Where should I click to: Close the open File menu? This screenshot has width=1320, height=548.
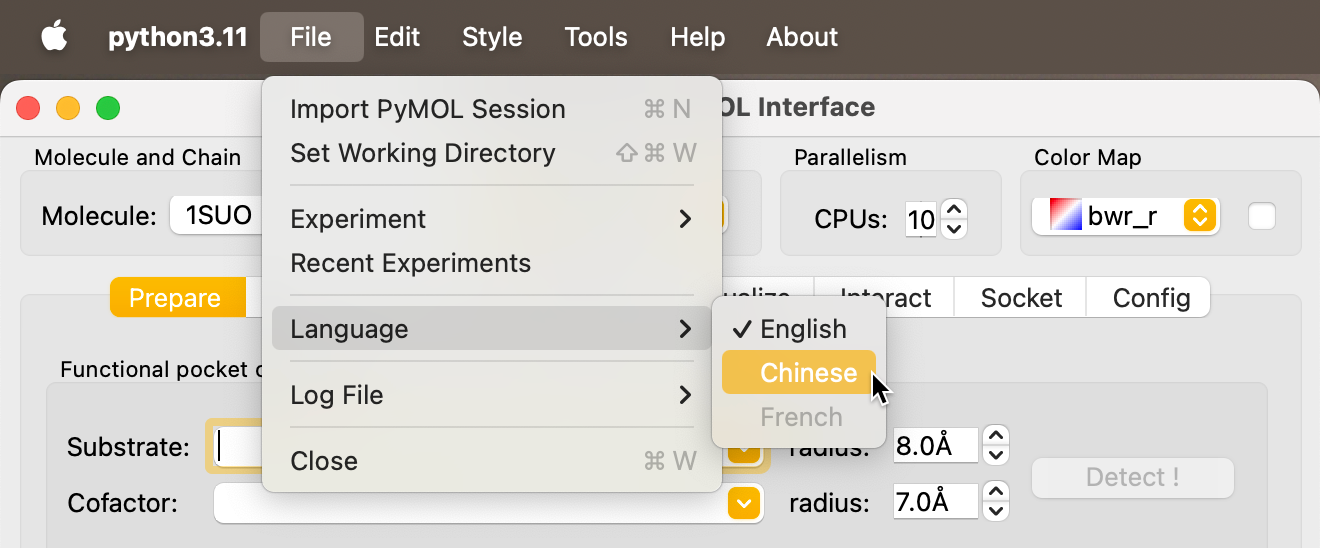tap(311, 37)
